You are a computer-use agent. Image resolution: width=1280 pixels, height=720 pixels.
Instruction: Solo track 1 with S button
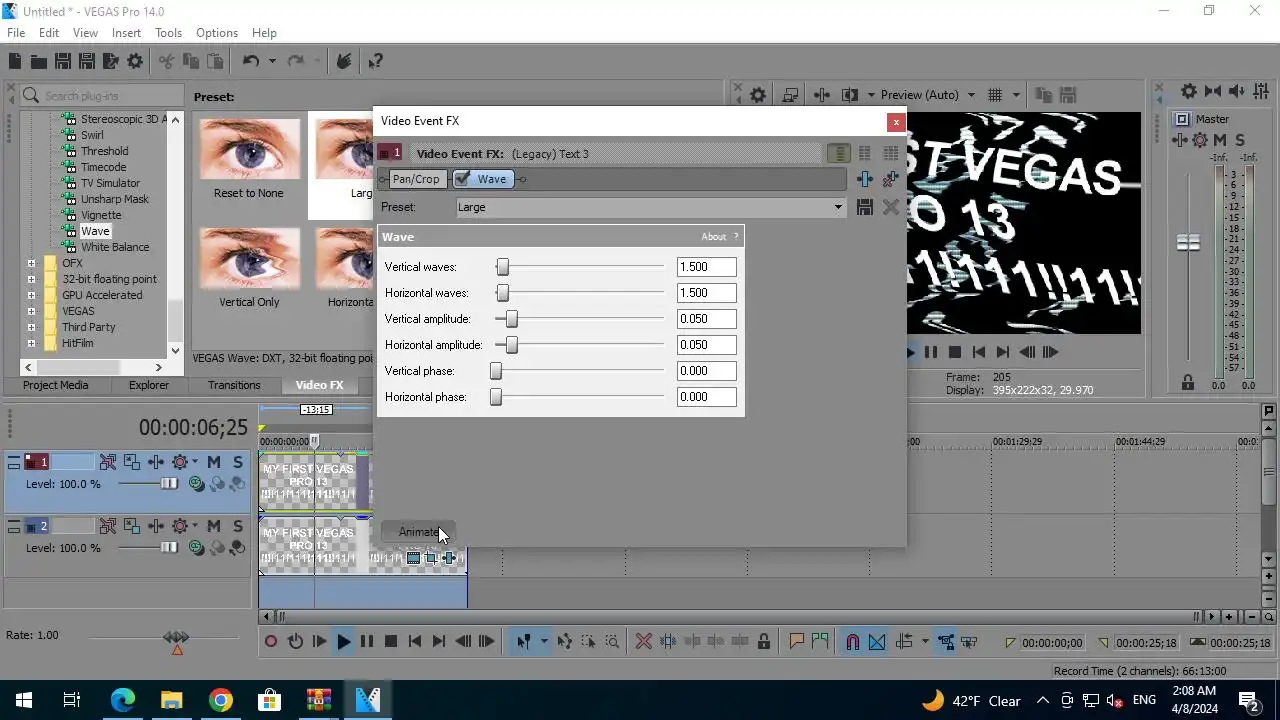[238, 462]
